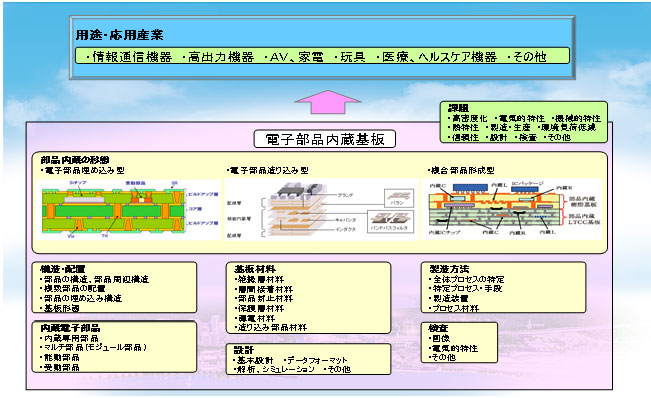Select '電気的特性' in the 検査 box
Image resolution: width=651 pixels, height=398 pixels.
coord(455,348)
